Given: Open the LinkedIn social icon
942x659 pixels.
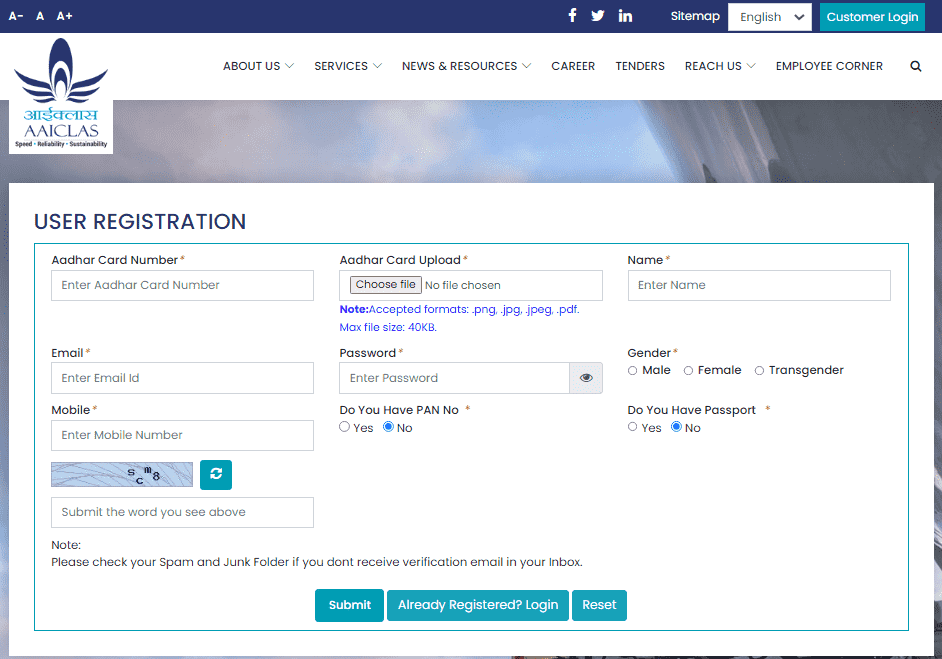Looking at the screenshot, I should click(625, 16).
